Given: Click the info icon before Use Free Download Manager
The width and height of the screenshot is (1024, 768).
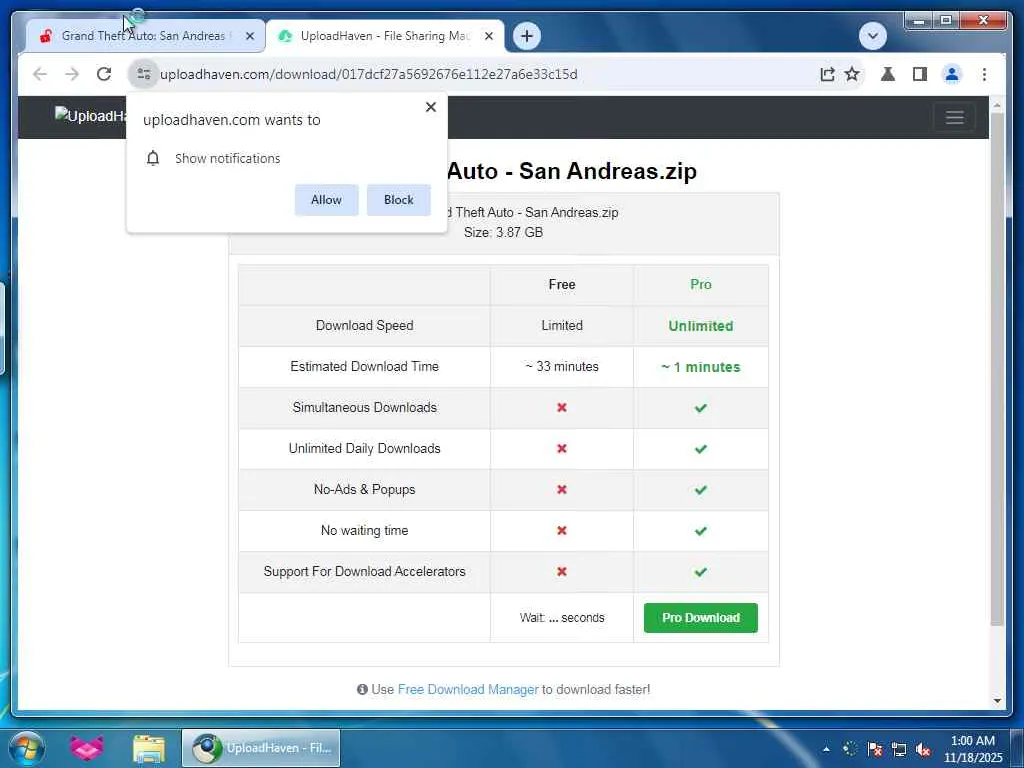Looking at the screenshot, I should [x=362, y=690].
